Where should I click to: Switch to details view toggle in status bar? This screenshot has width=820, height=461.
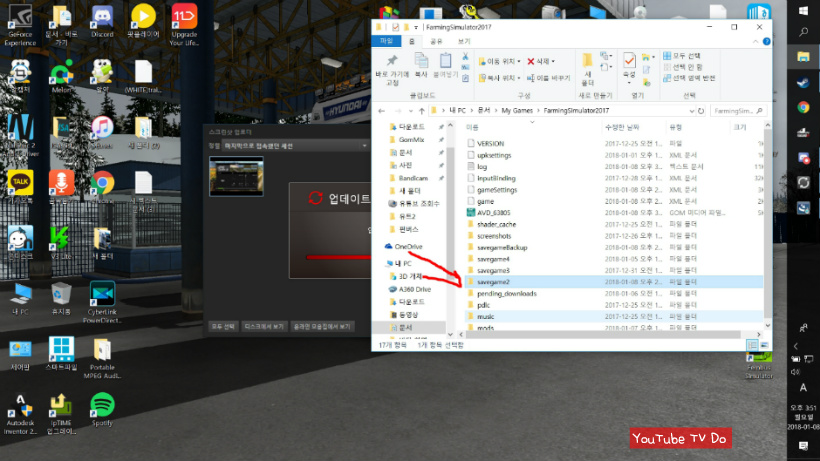coord(752,345)
